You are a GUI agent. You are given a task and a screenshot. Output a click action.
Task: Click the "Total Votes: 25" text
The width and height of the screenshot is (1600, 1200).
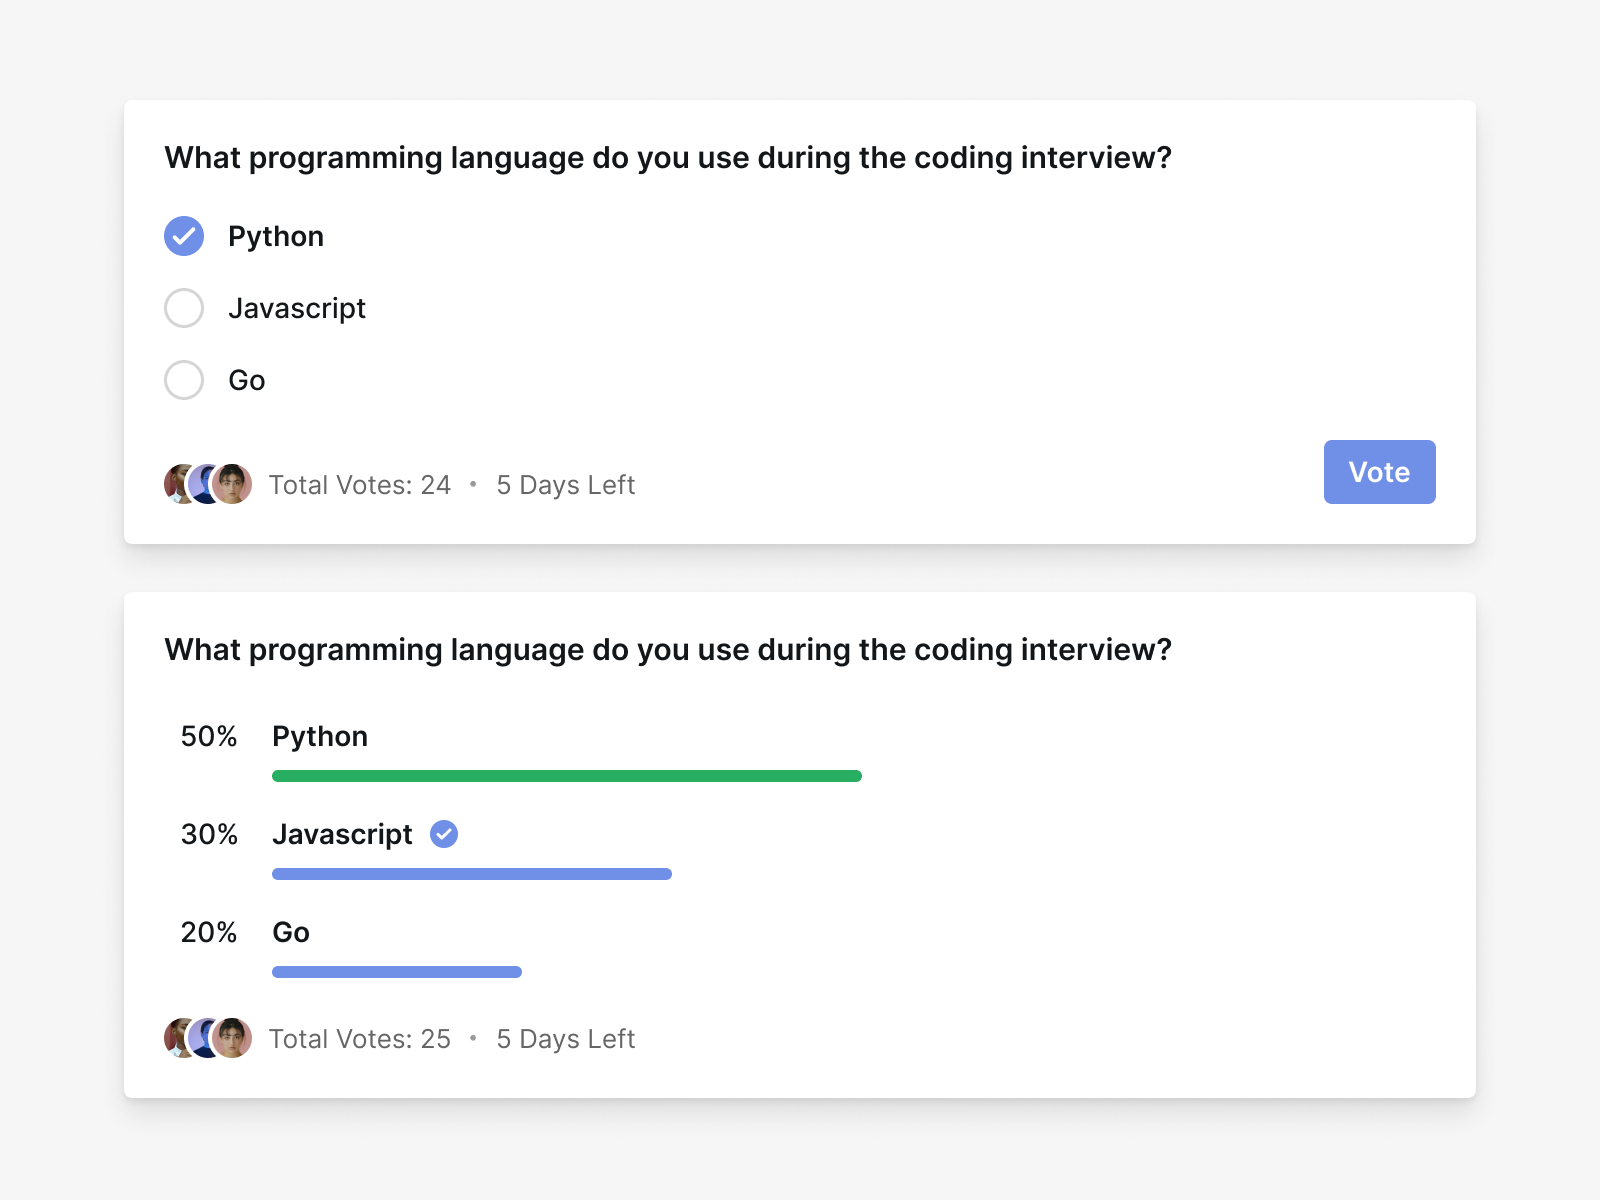[360, 1039]
